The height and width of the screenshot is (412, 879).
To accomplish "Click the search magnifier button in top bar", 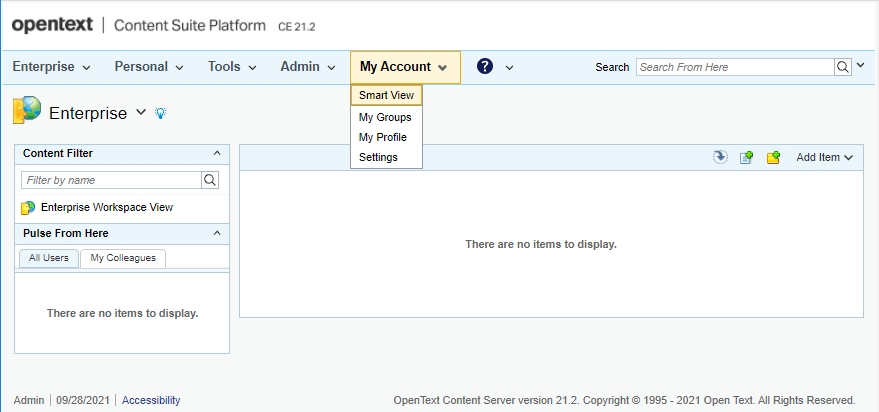I will click(843, 67).
